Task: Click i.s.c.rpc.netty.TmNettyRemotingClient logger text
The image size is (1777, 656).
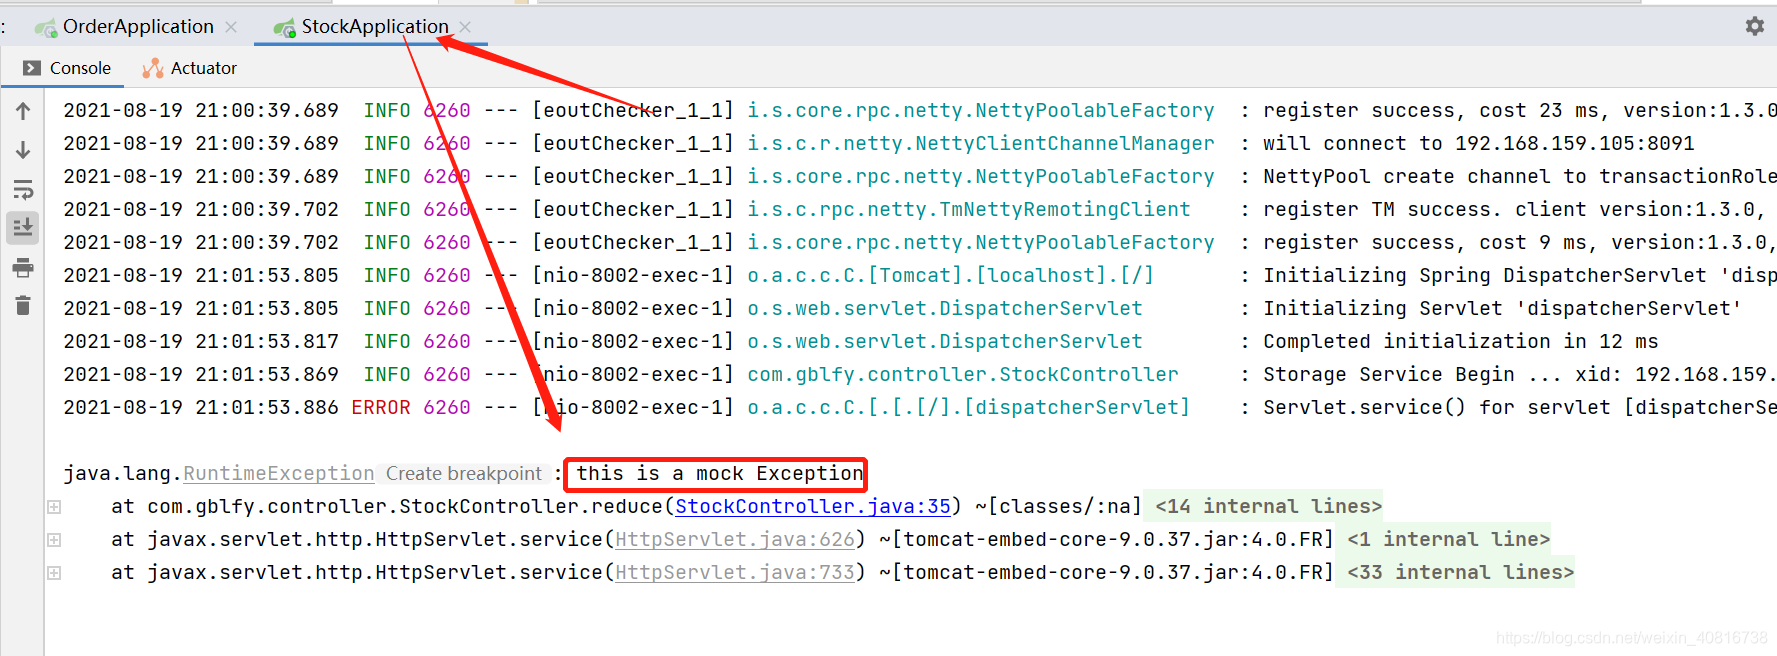Action: tap(969, 209)
